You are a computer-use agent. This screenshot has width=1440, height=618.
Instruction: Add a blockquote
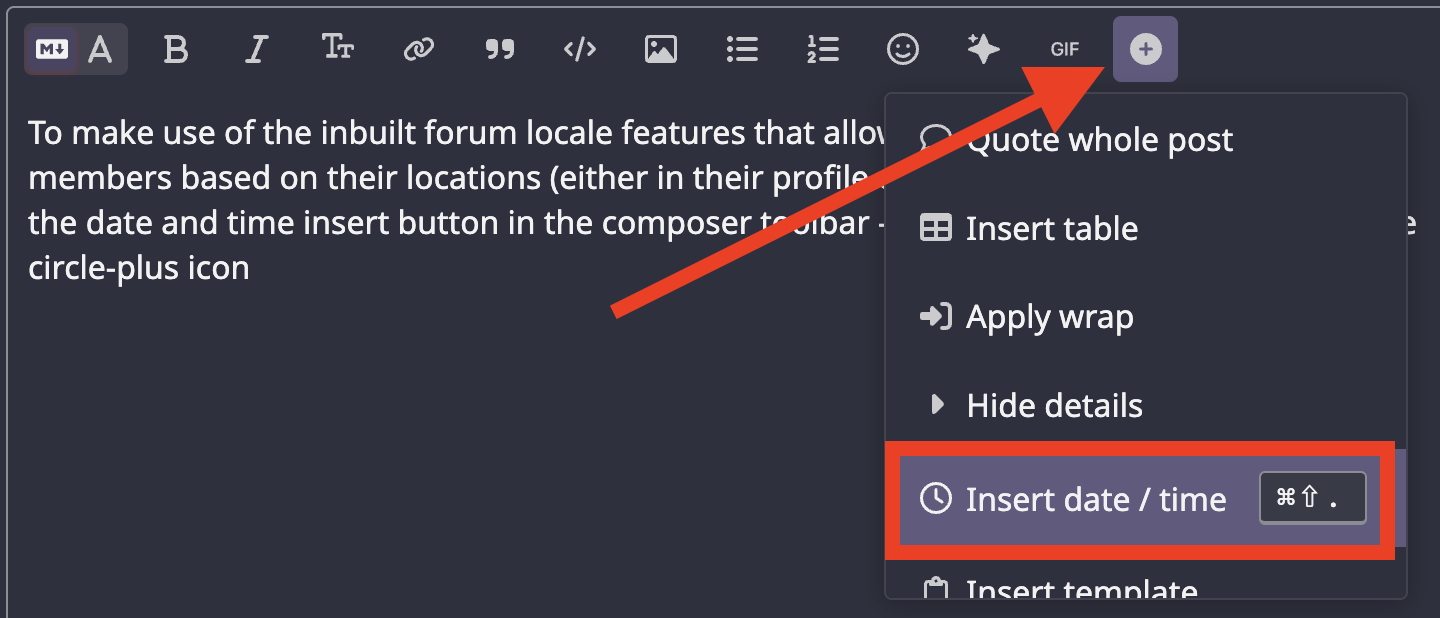click(499, 49)
